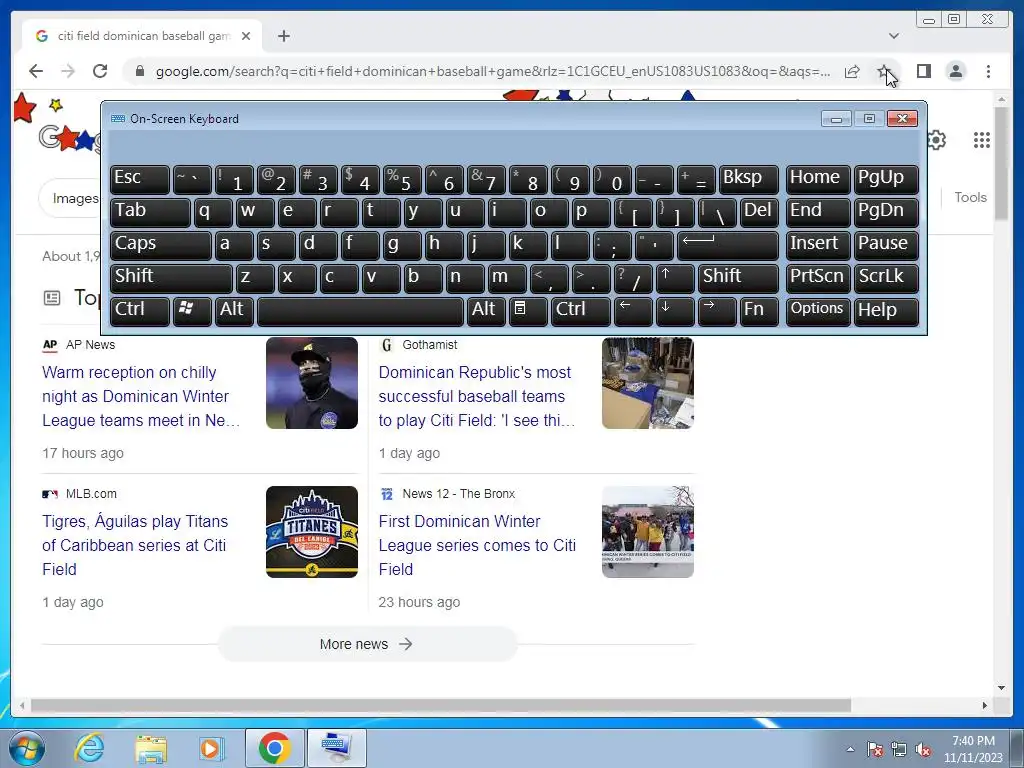Image resolution: width=1024 pixels, height=768 pixels.
Task: Open Chrome side panel icon
Action: pos(923,71)
